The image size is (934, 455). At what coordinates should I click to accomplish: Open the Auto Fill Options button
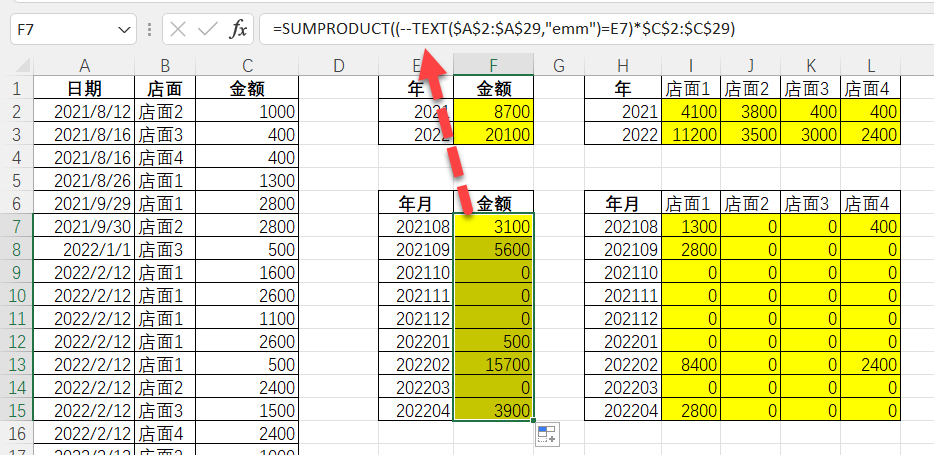[546, 435]
